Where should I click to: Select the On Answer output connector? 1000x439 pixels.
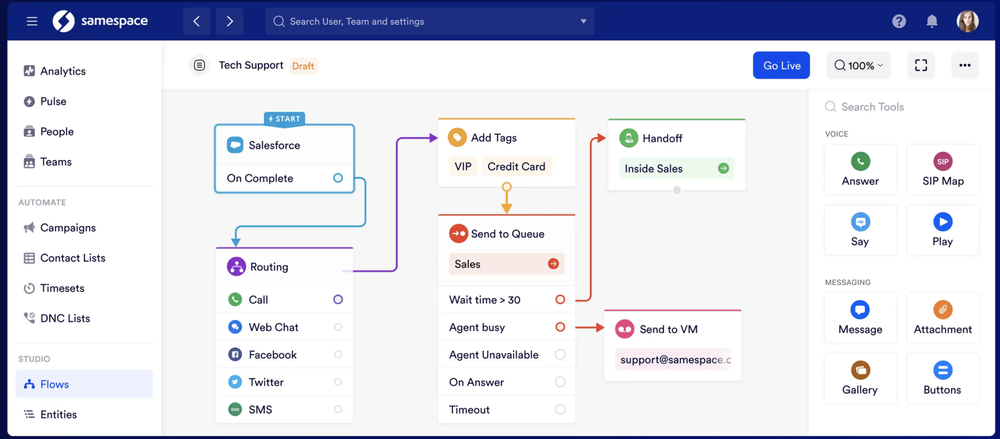point(560,382)
